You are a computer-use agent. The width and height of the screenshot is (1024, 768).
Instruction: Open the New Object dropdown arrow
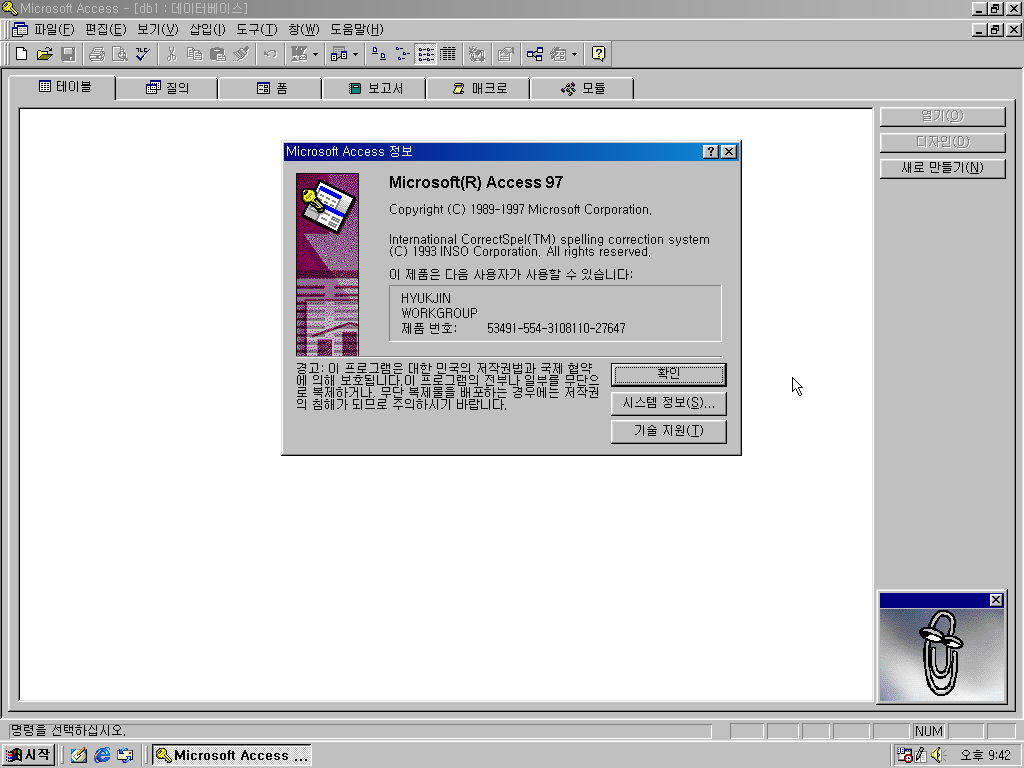(575, 54)
